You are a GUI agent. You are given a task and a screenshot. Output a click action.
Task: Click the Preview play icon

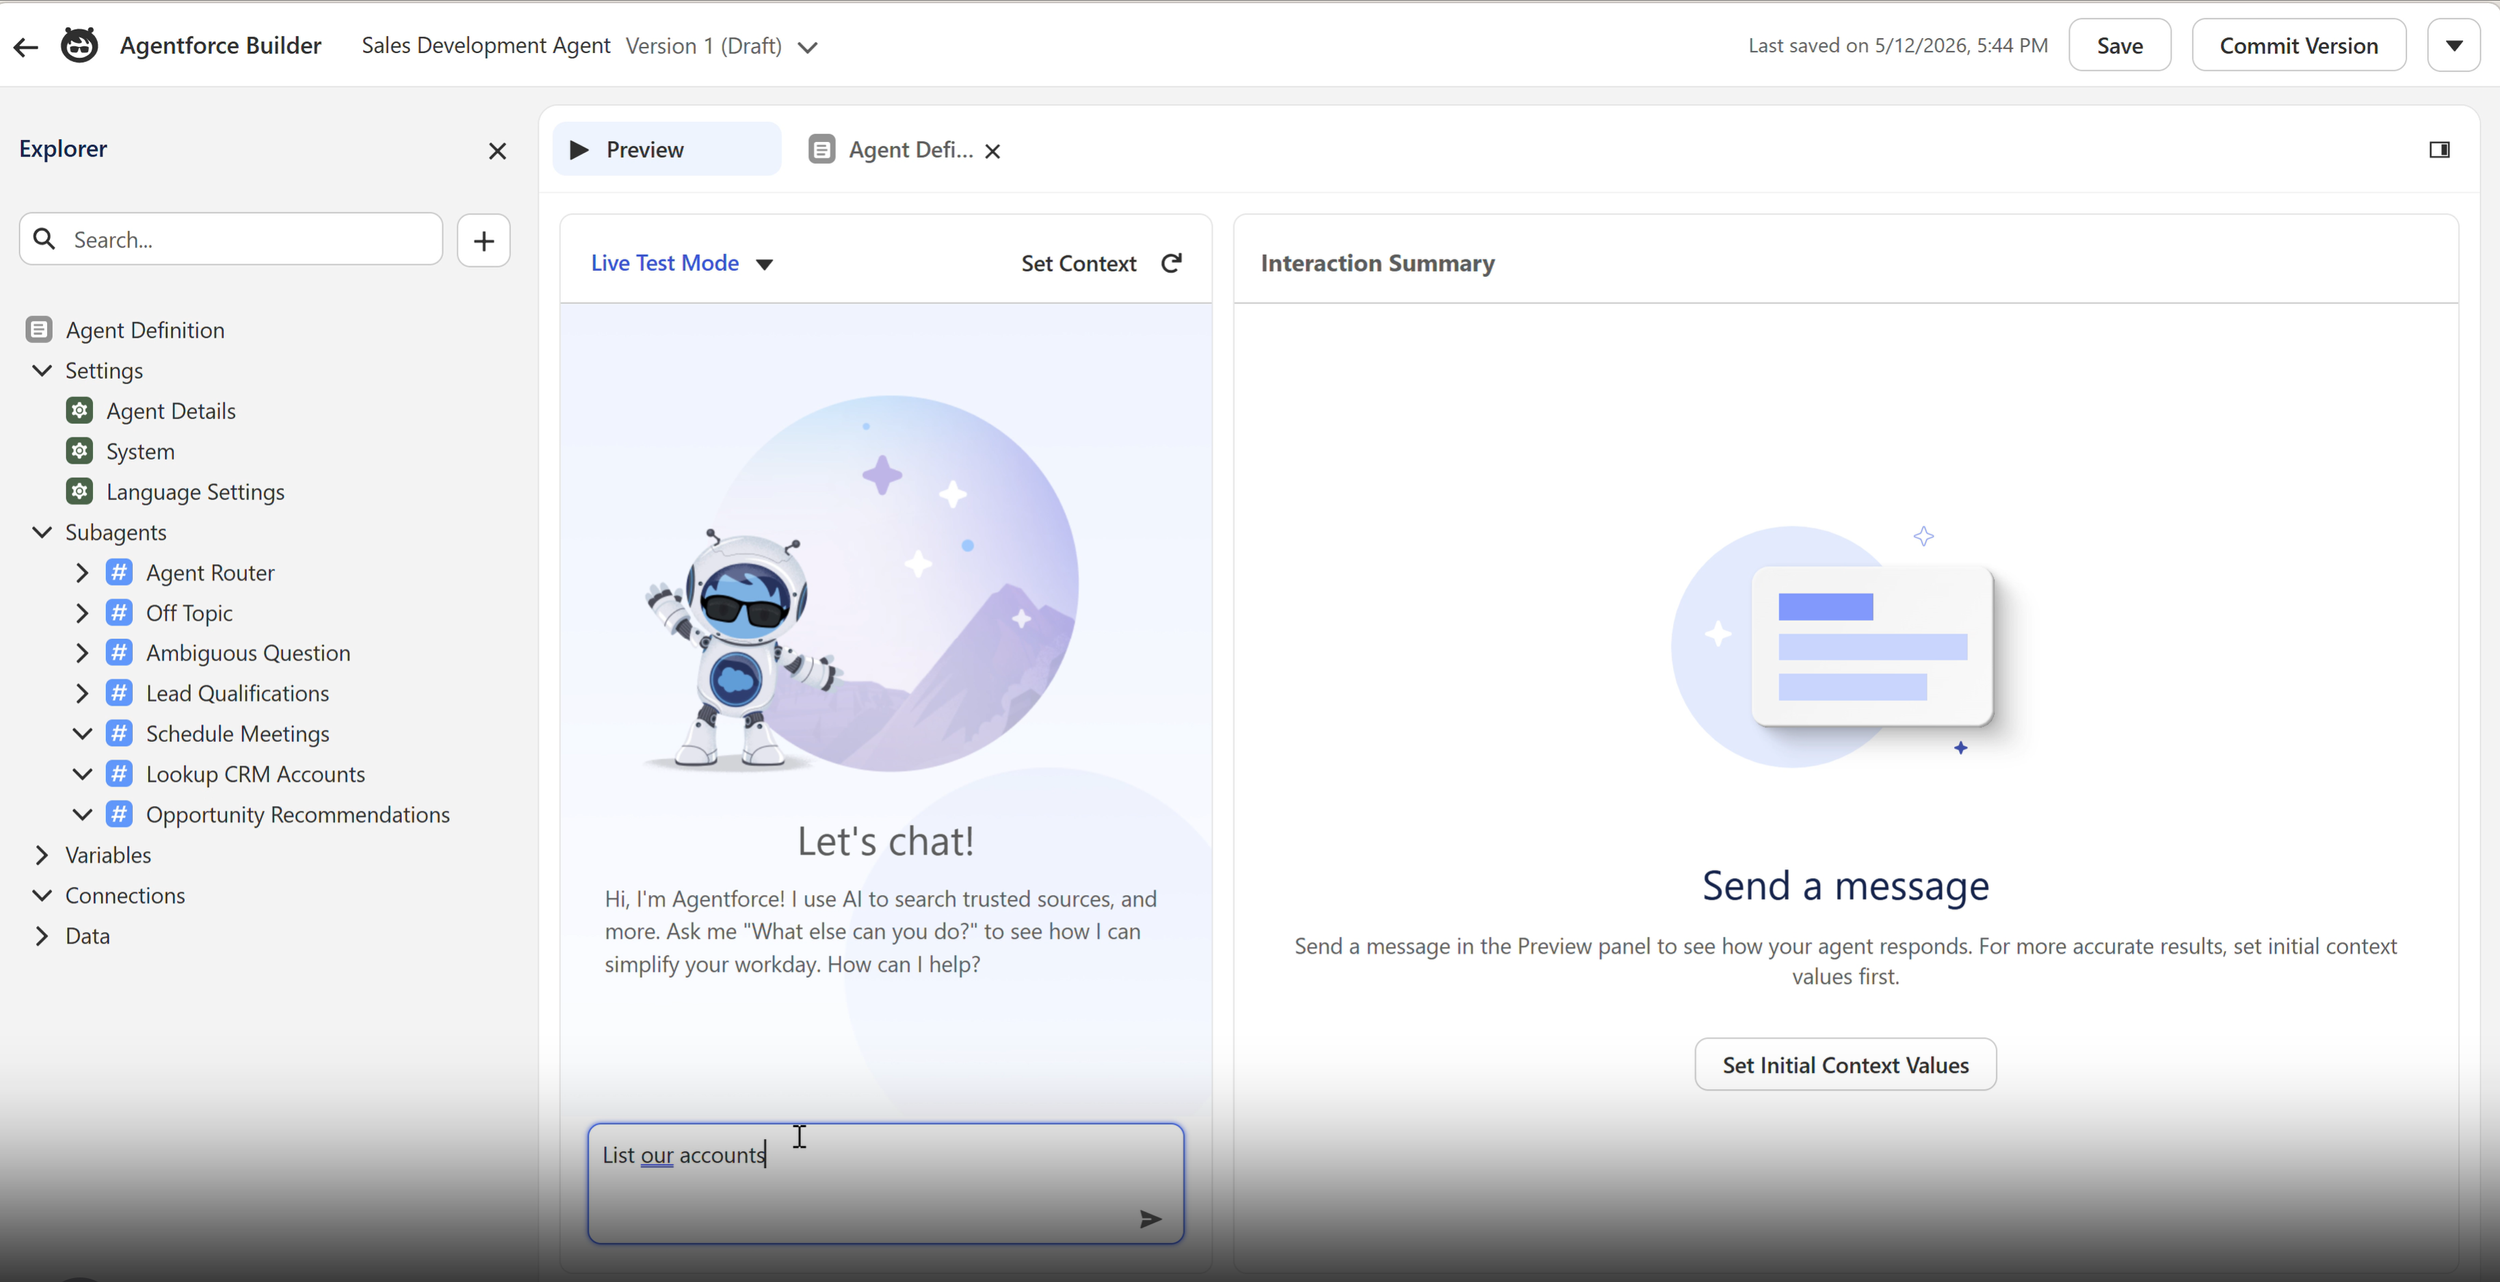579,150
